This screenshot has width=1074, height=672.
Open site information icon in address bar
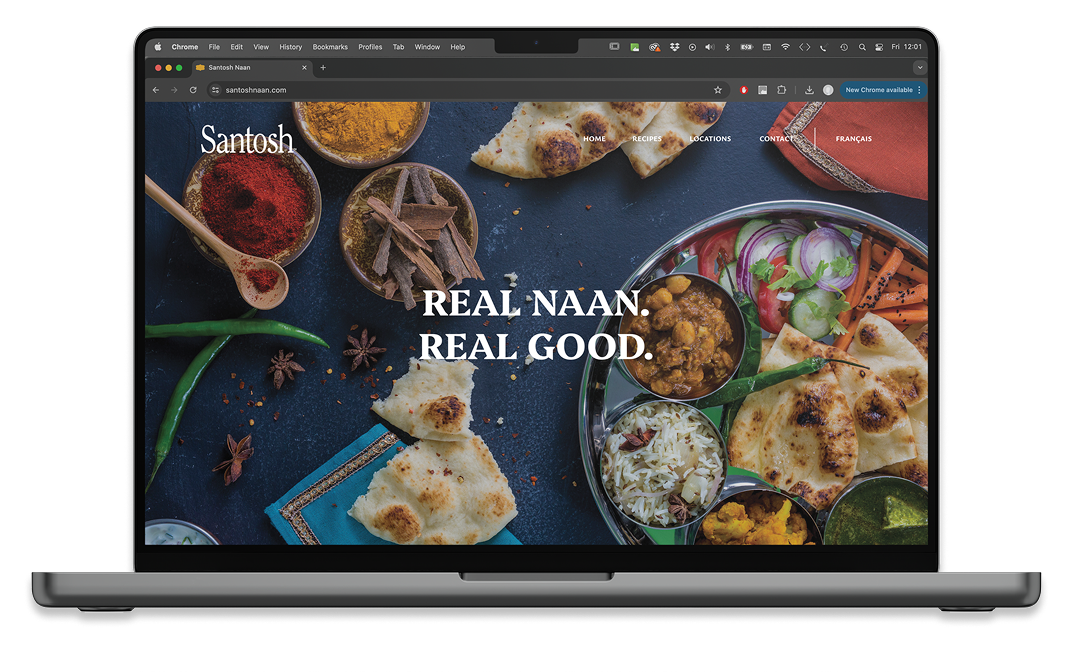[x=215, y=90]
